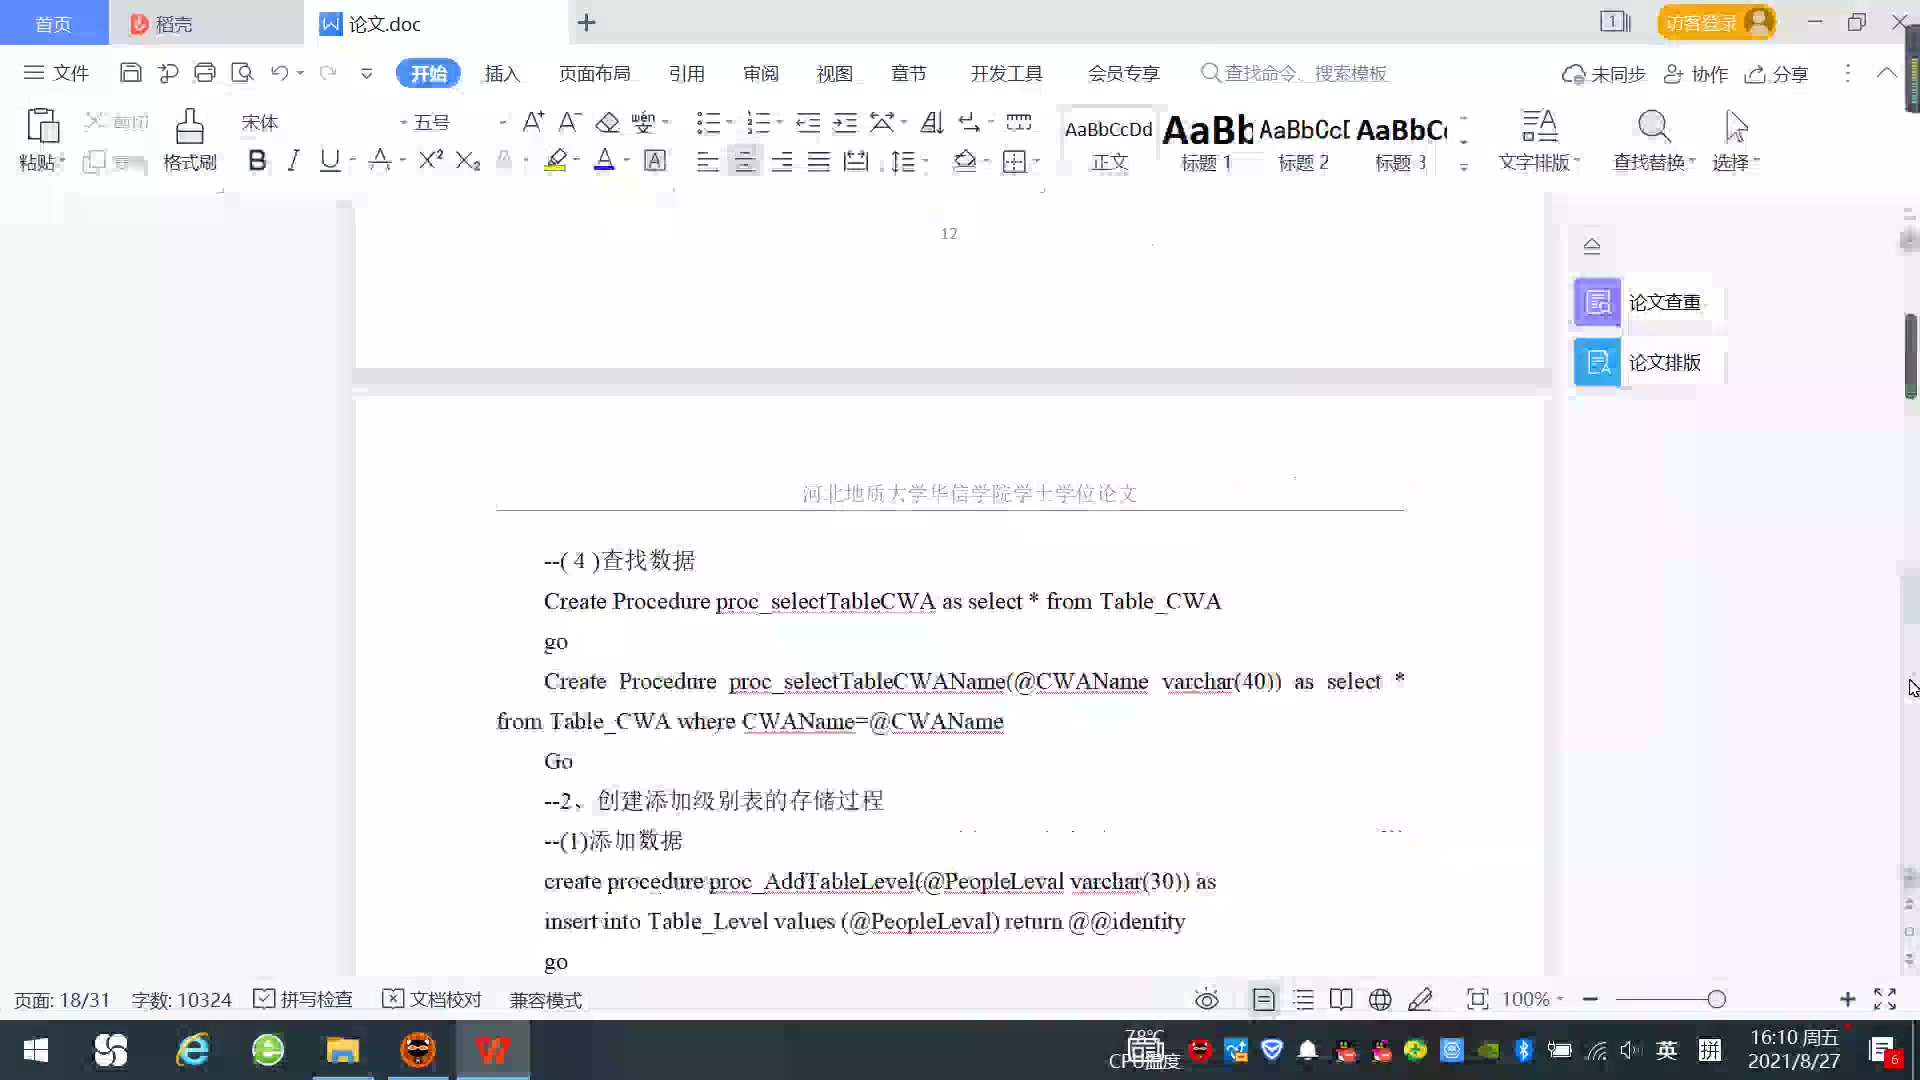Click the print icon in quick toolbar
This screenshot has width=1920, height=1080.
pos(205,73)
